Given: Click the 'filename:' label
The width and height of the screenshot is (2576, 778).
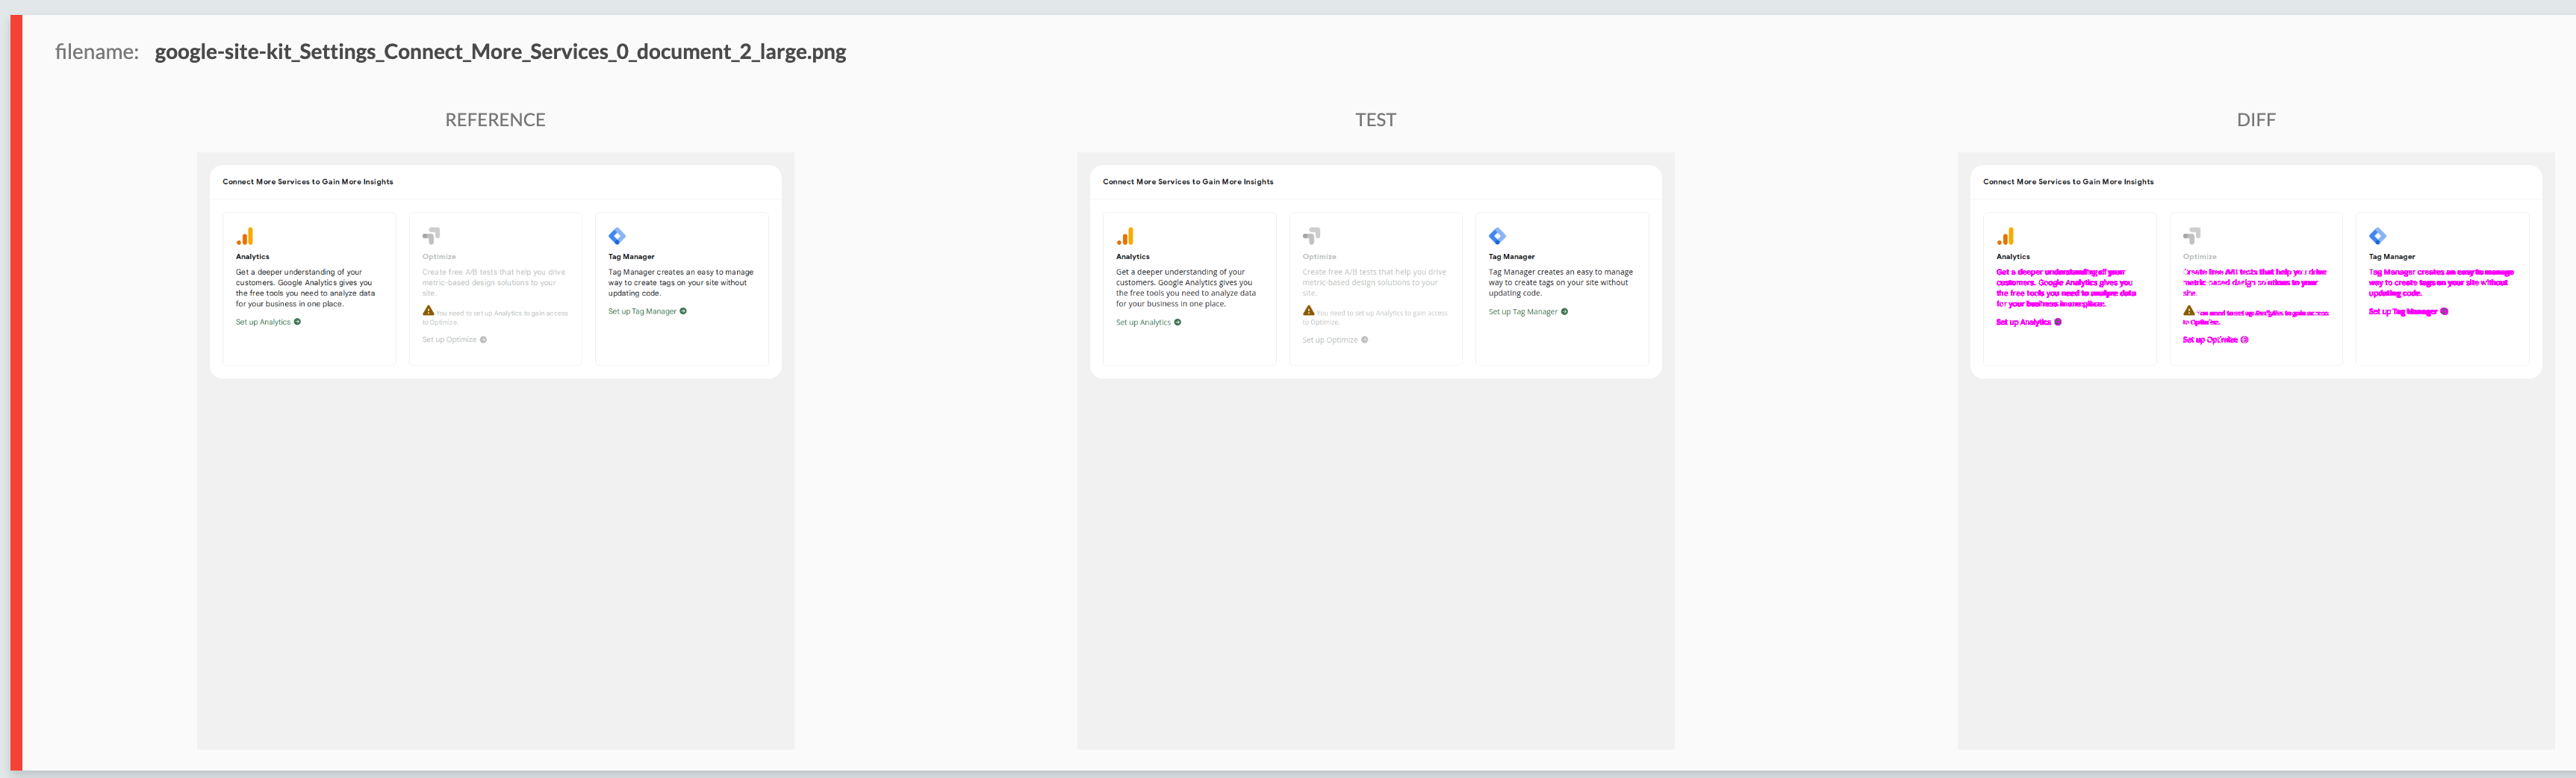Looking at the screenshot, I should click(97, 52).
